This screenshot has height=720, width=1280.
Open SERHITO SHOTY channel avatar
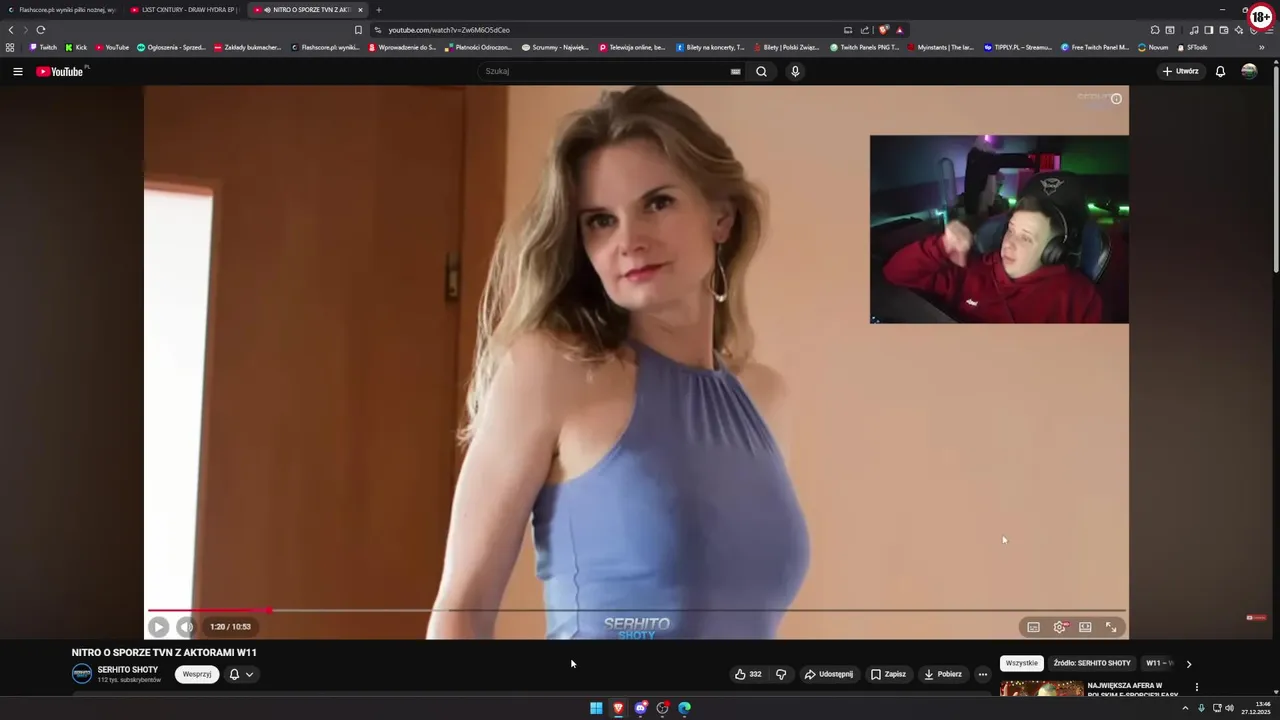point(82,674)
